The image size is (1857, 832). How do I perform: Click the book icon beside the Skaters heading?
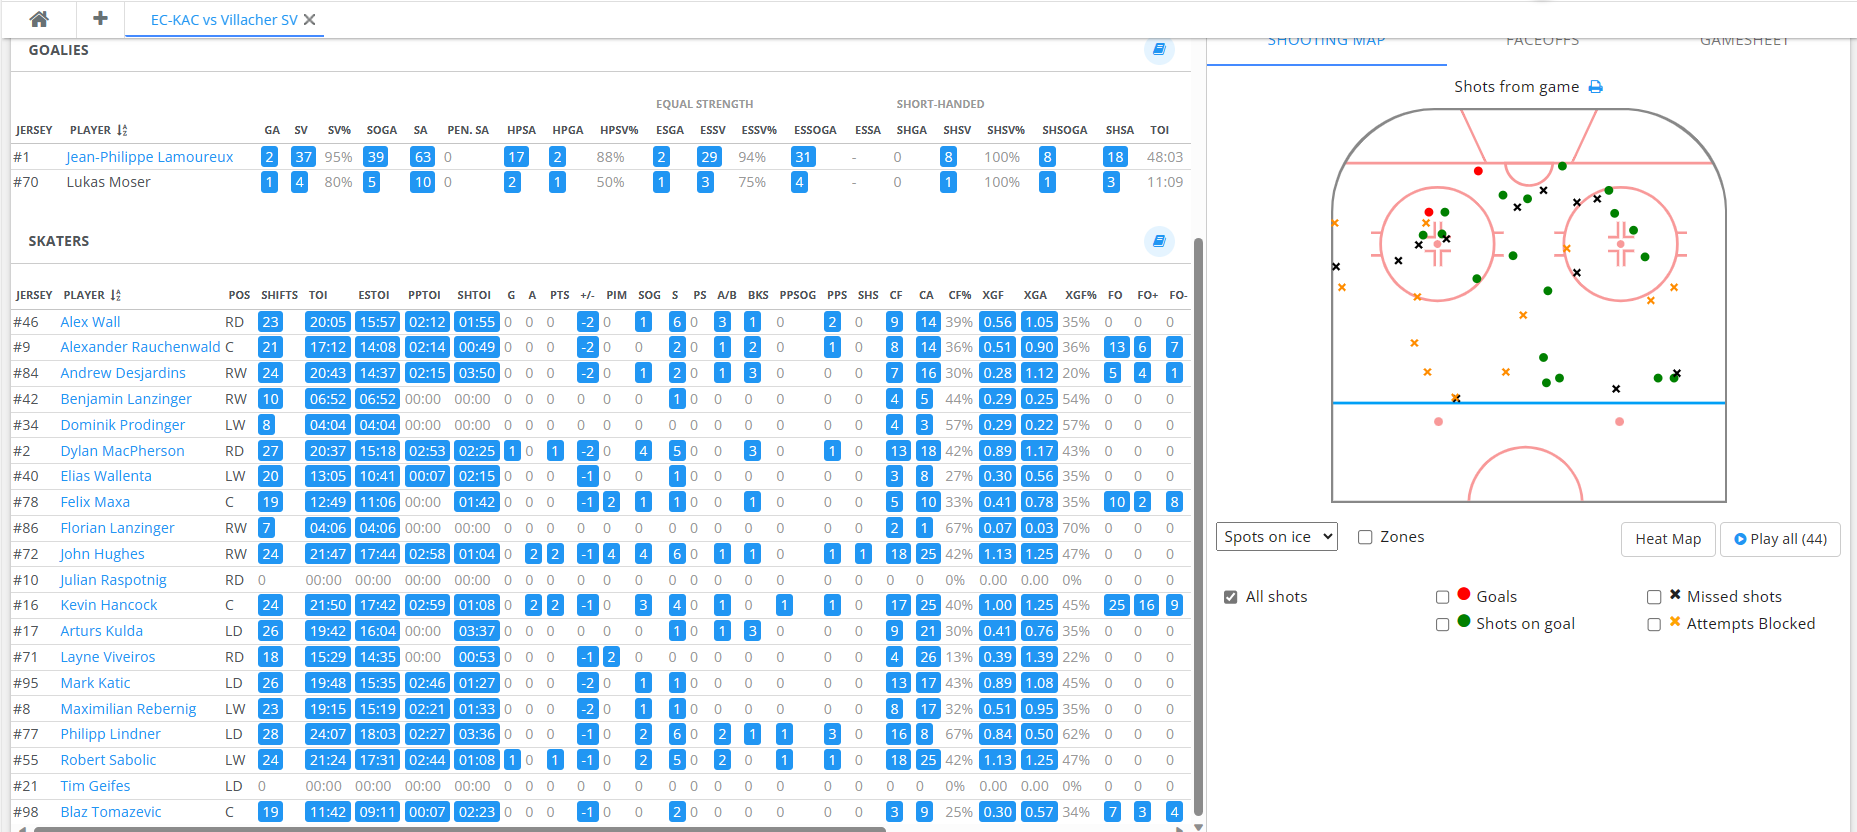click(1159, 241)
